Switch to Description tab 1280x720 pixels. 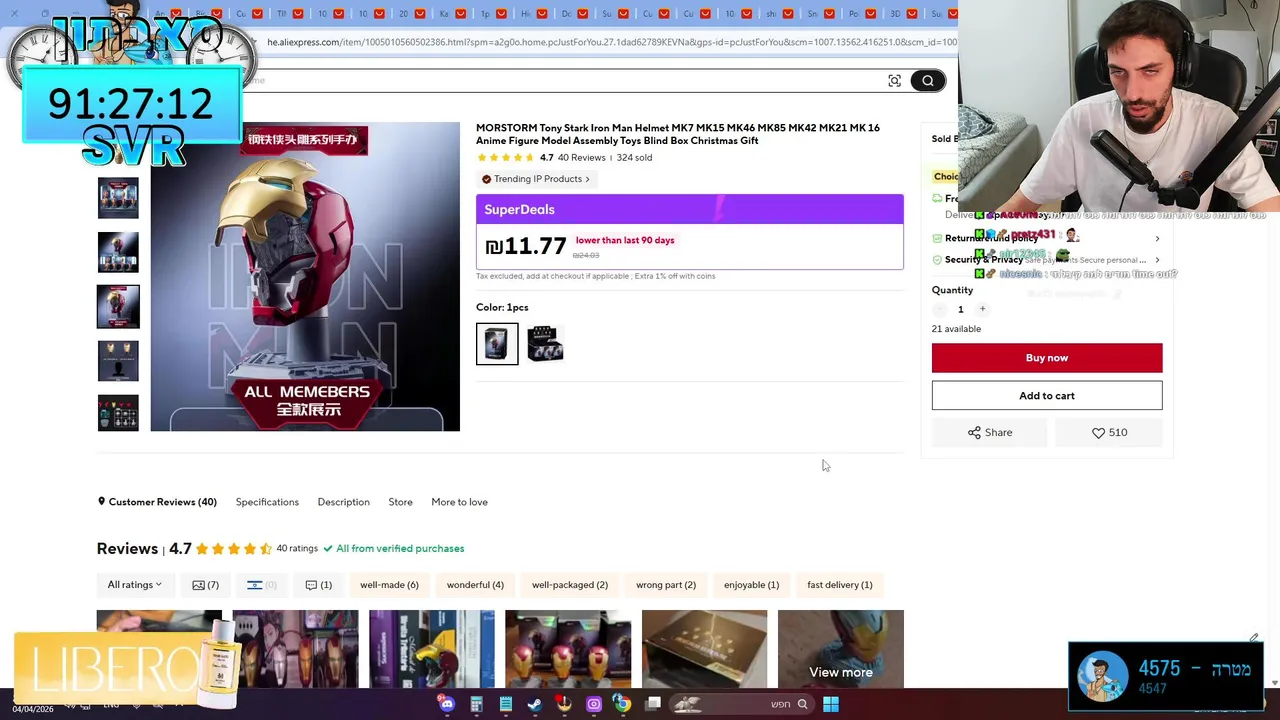point(343,502)
